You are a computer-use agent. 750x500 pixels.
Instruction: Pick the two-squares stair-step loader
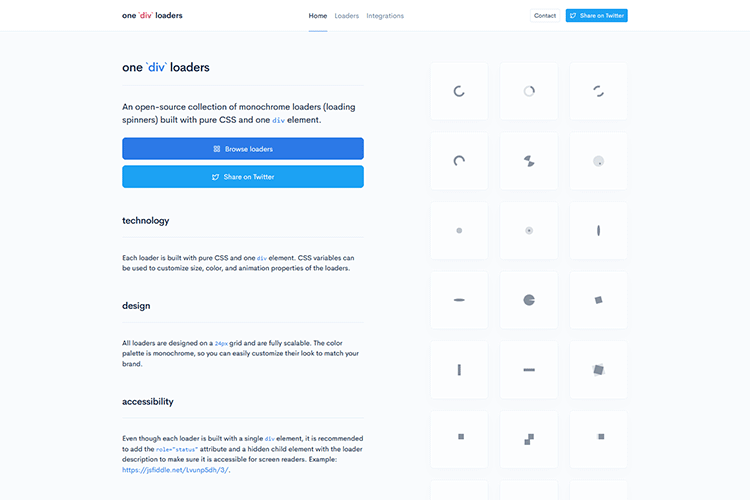tap(528, 439)
